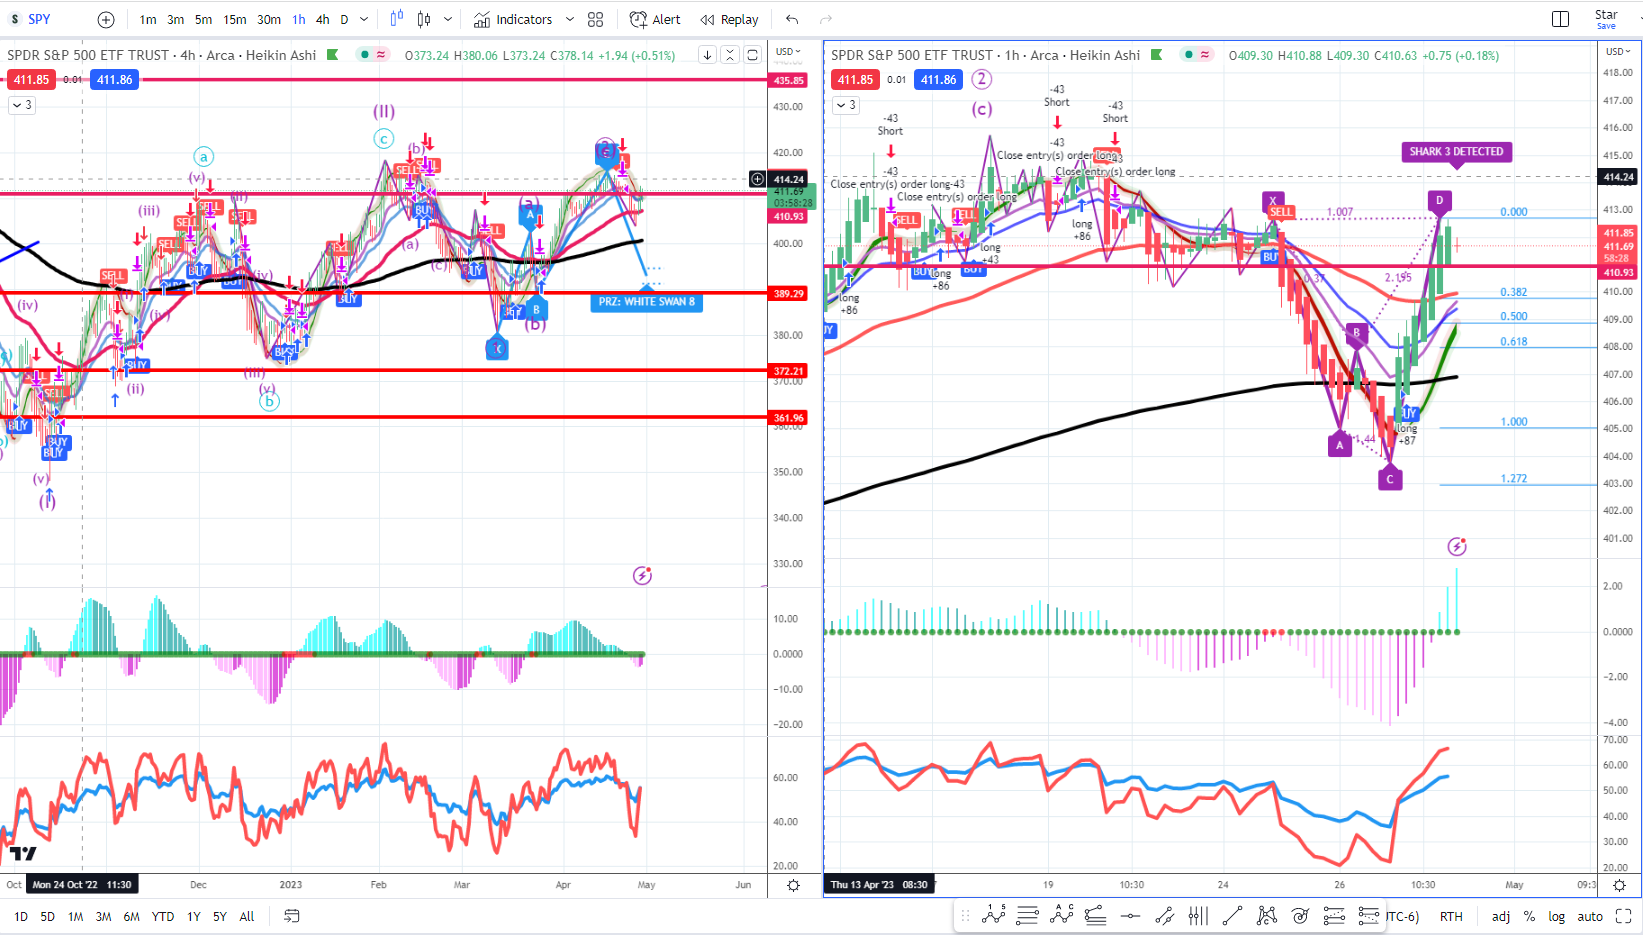The width and height of the screenshot is (1643, 935).
Task: Toggle the percent scale
Action: (1529, 916)
